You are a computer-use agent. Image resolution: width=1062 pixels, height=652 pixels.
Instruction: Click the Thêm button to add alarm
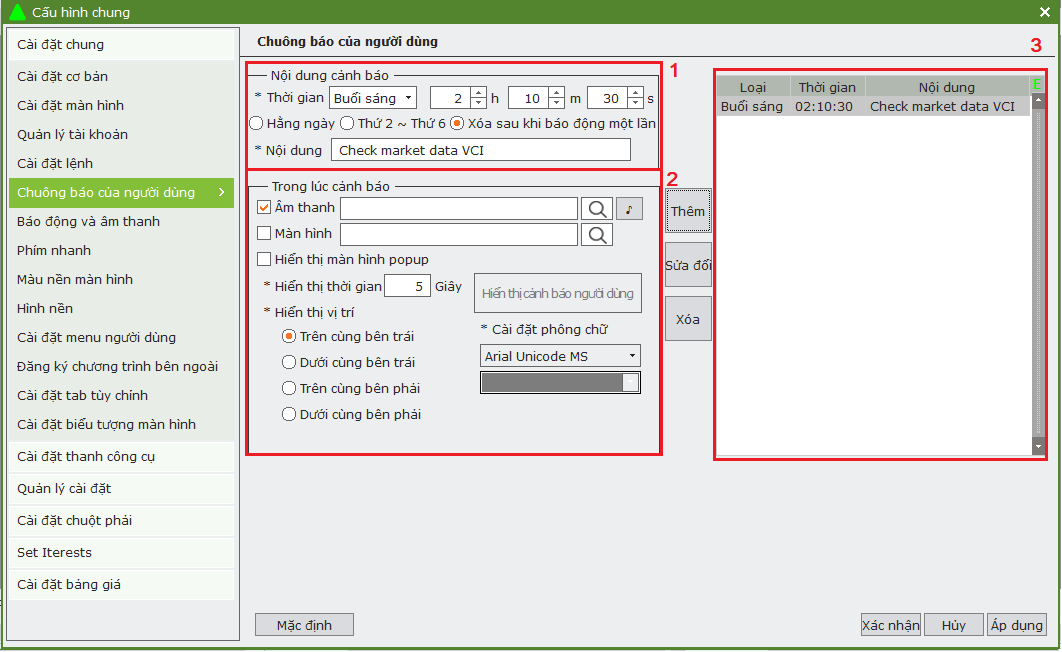coord(688,211)
